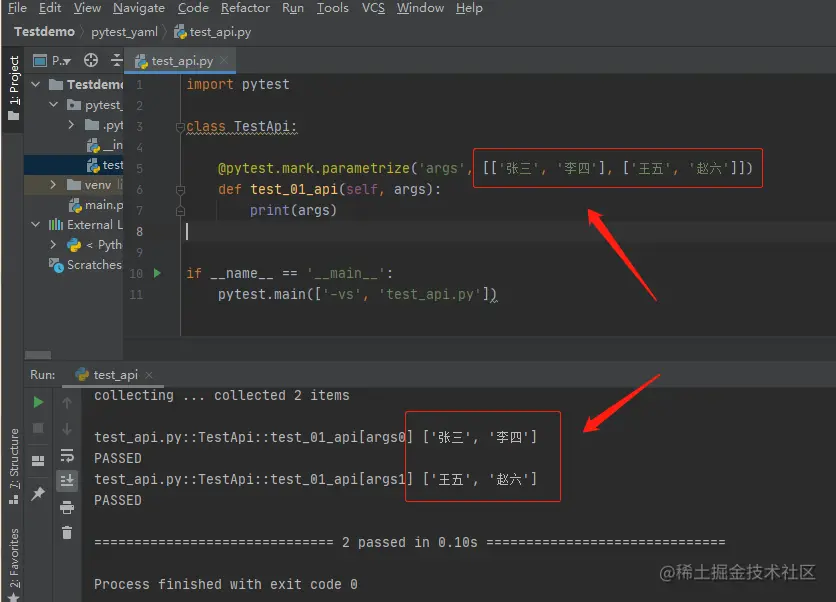Fold the test_01_api function in gutter
Image resolution: width=836 pixels, height=602 pixels.
coord(180,190)
